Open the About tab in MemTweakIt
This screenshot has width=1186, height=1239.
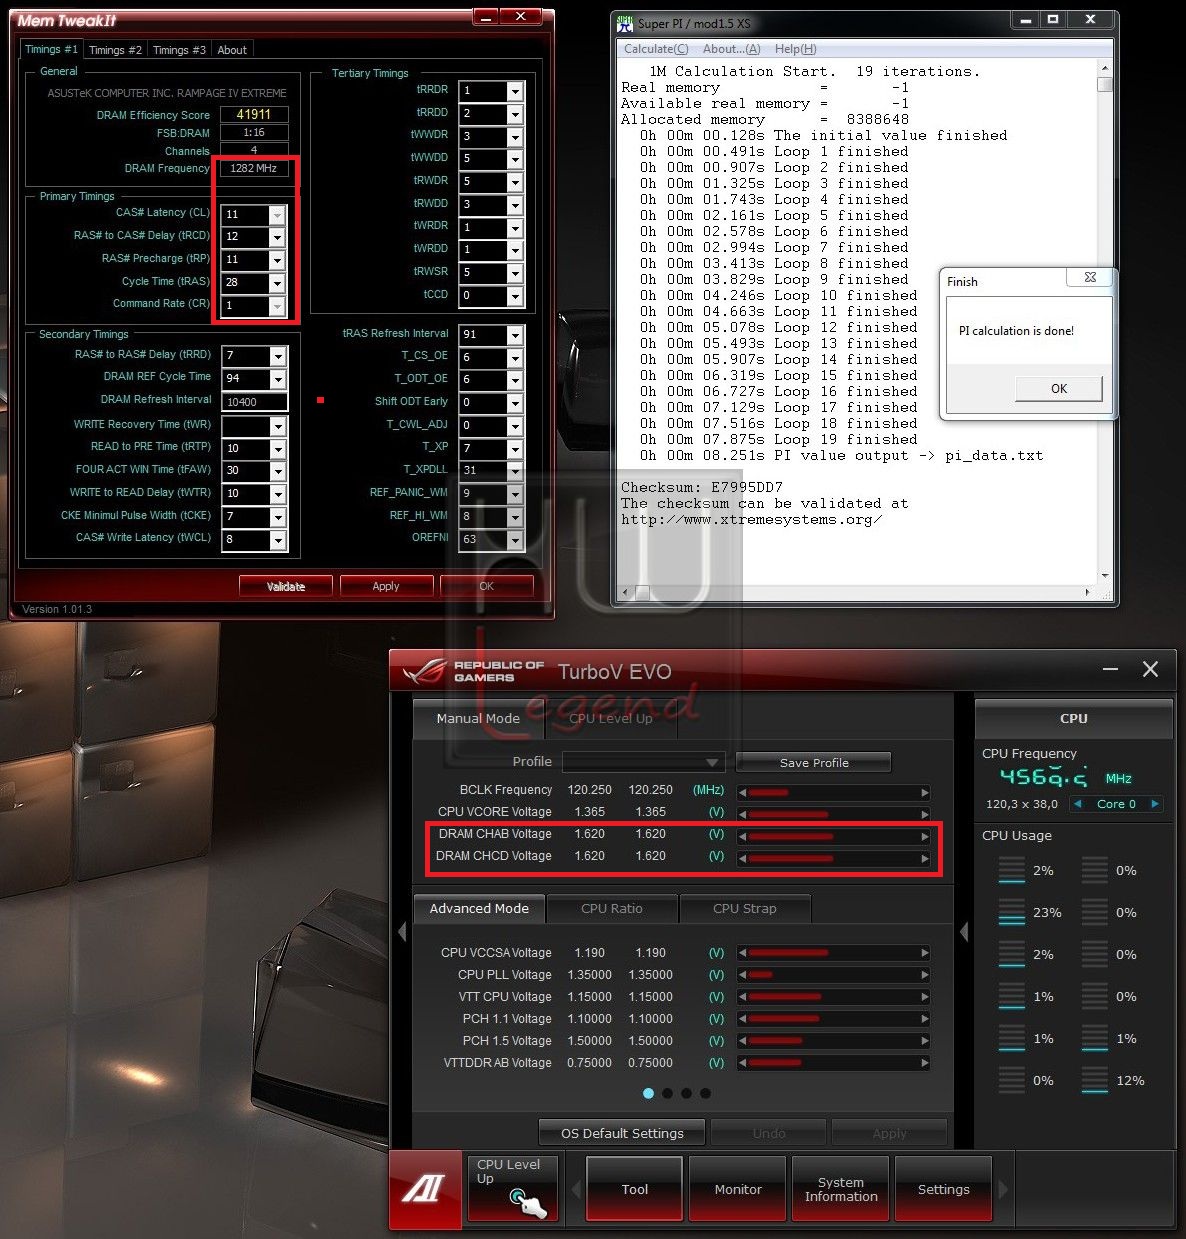[232, 50]
